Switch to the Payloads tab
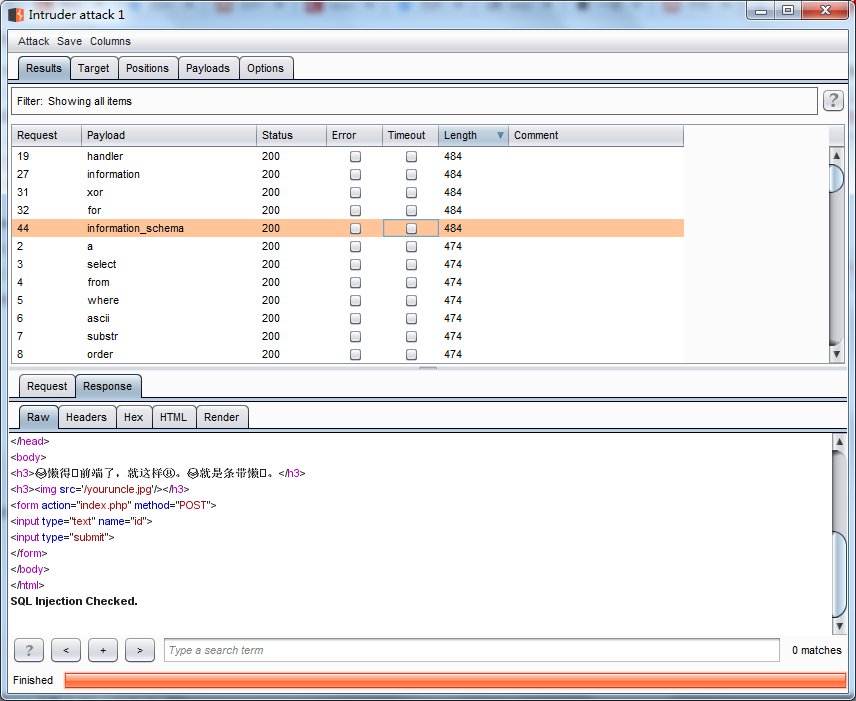Screen dimensions: 856x701 click(x=208, y=68)
